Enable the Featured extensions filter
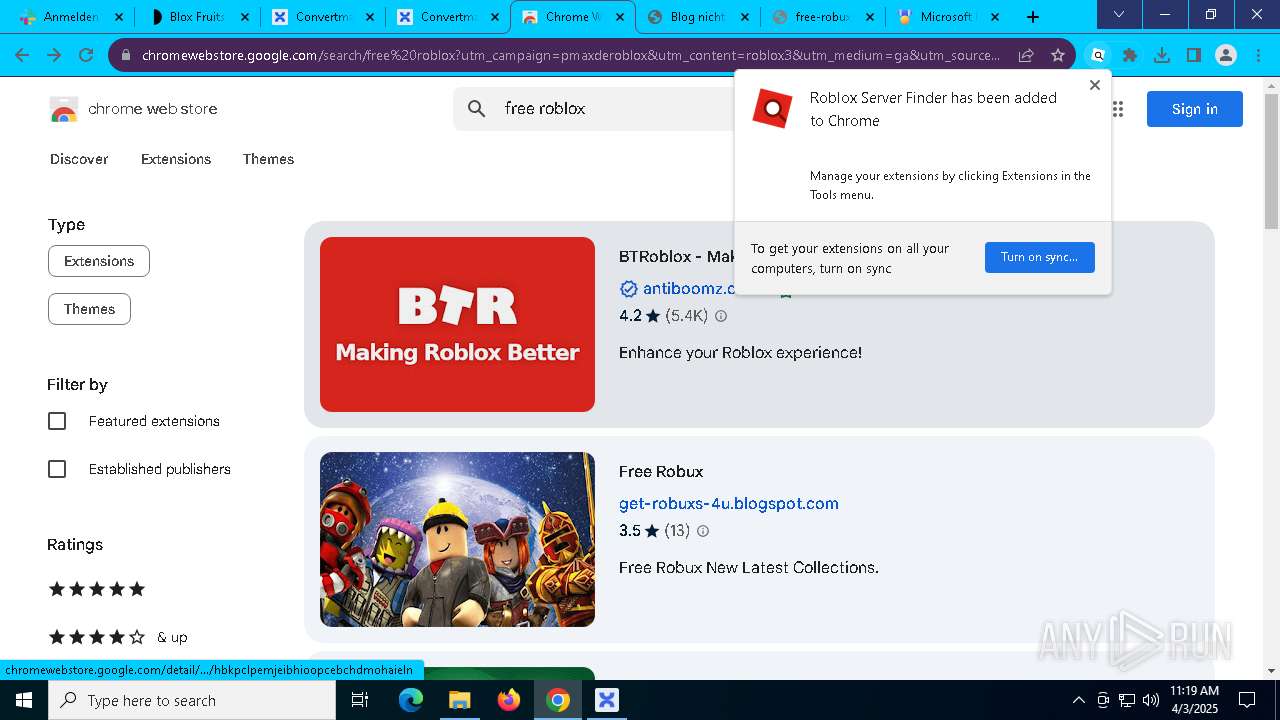Viewport: 1280px width, 720px height. 57,421
